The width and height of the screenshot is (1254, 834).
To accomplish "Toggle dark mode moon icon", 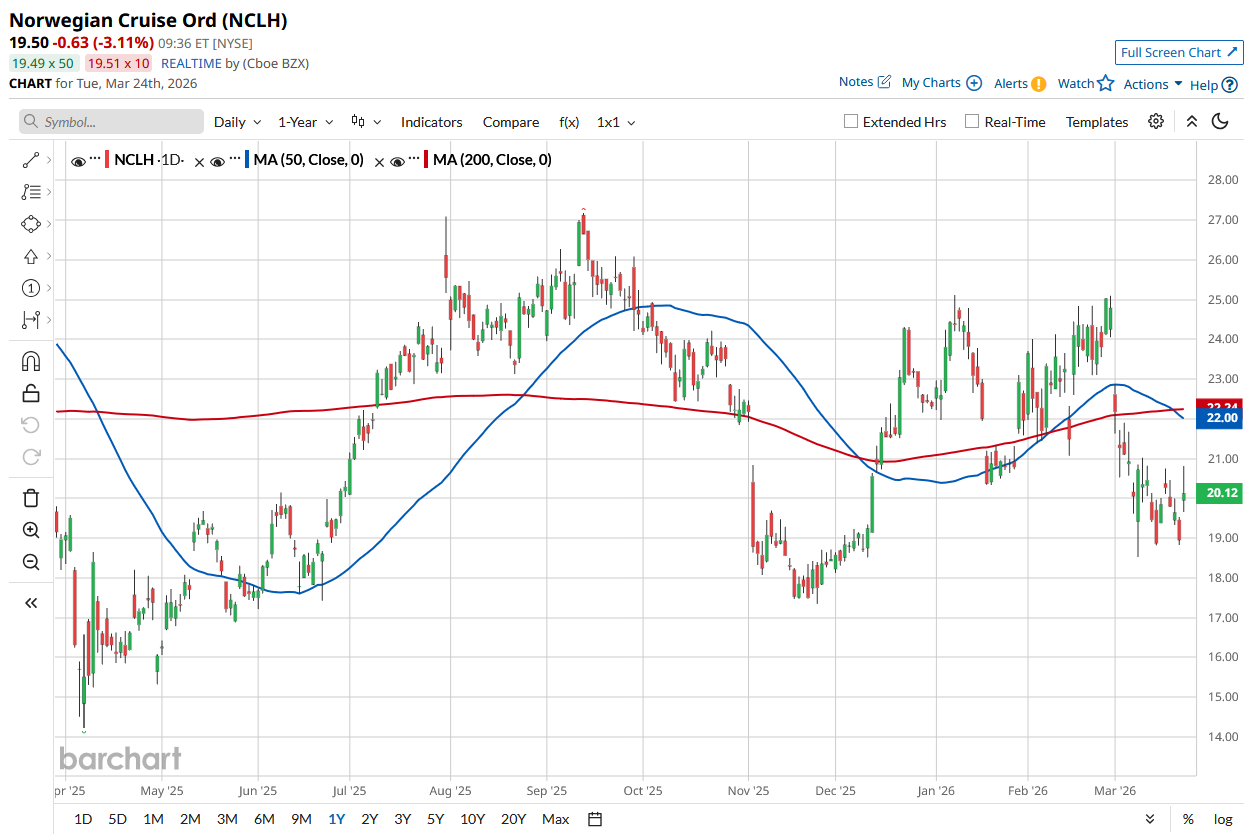I will coord(1220,122).
